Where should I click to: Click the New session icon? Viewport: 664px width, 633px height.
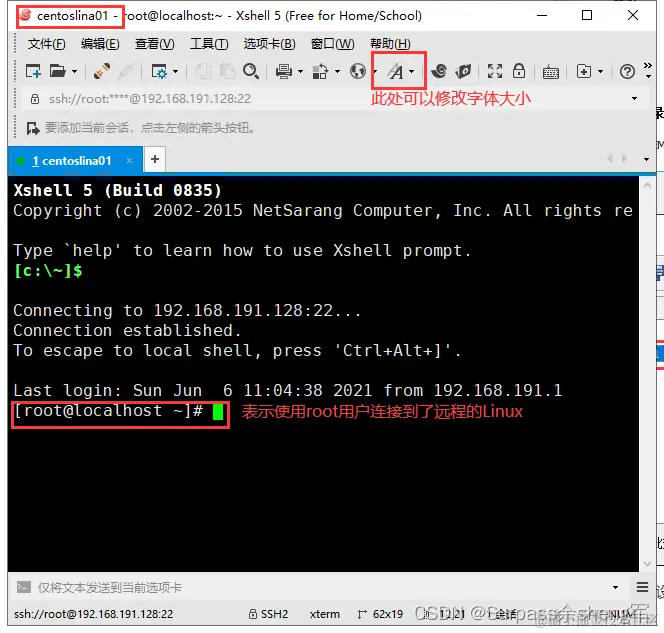tap(33, 71)
